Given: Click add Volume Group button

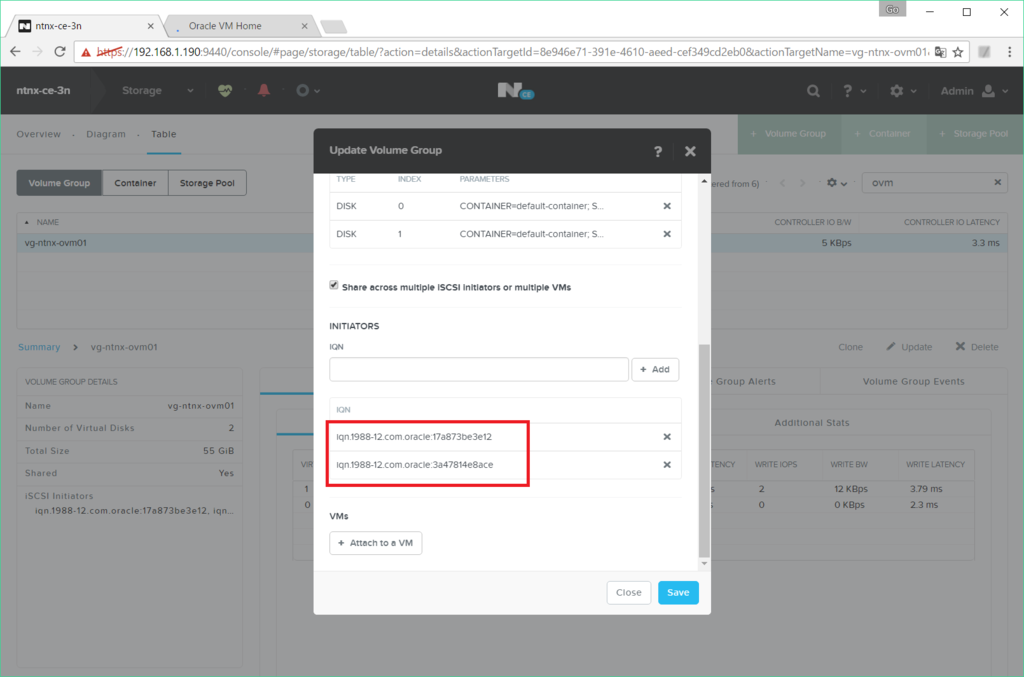Looking at the screenshot, I should (x=789, y=133).
